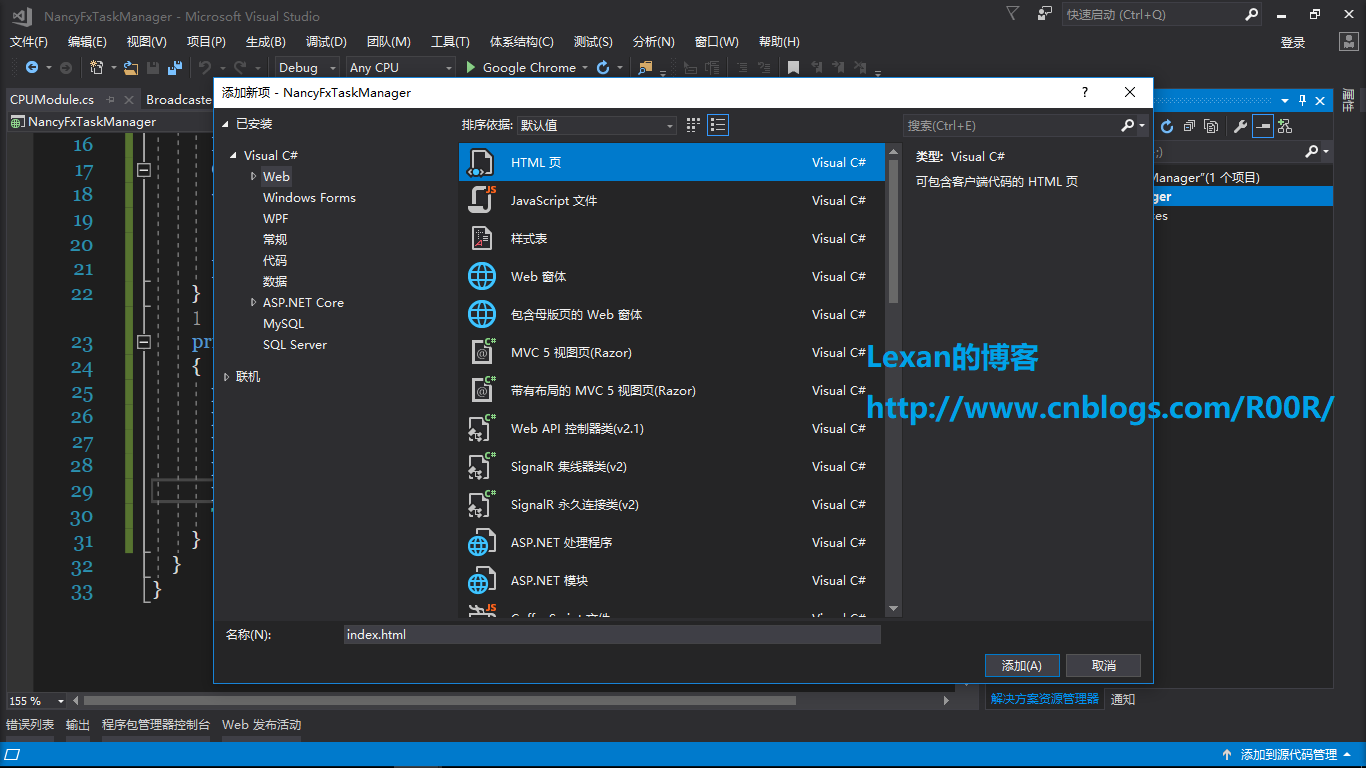
Task: Click the template list vertical scrollbar
Action: tap(893, 379)
